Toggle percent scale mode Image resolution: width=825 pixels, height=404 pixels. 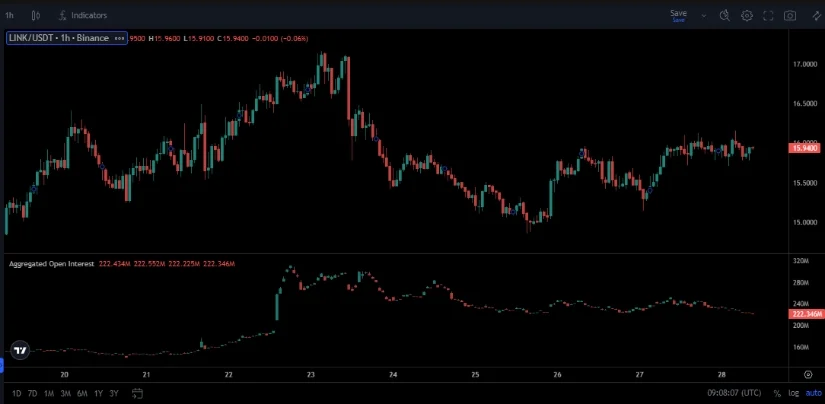(x=777, y=393)
